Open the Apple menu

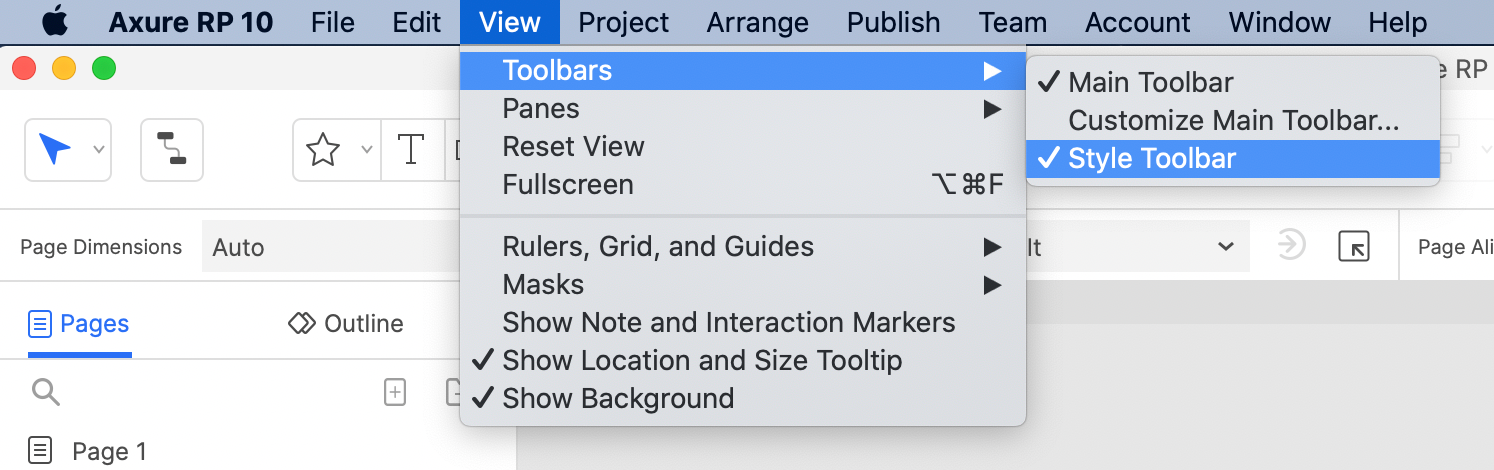pyautogui.click(x=56, y=22)
